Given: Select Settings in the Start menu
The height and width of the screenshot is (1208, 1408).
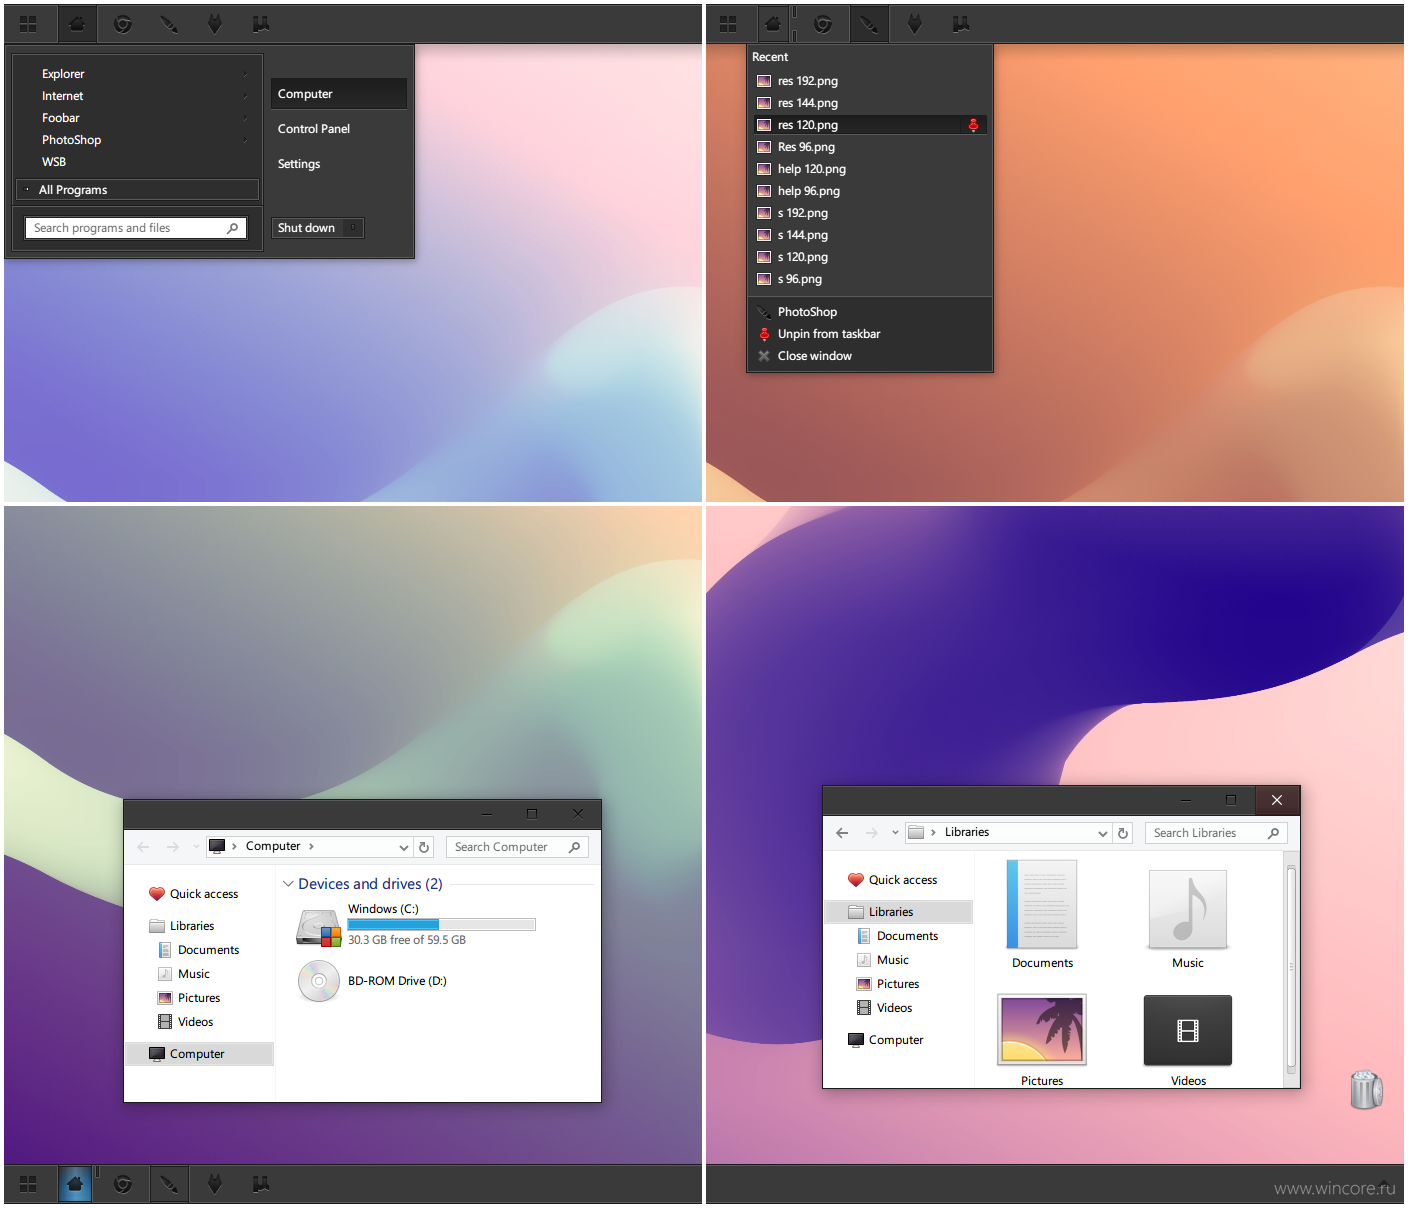Looking at the screenshot, I should point(299,164).
